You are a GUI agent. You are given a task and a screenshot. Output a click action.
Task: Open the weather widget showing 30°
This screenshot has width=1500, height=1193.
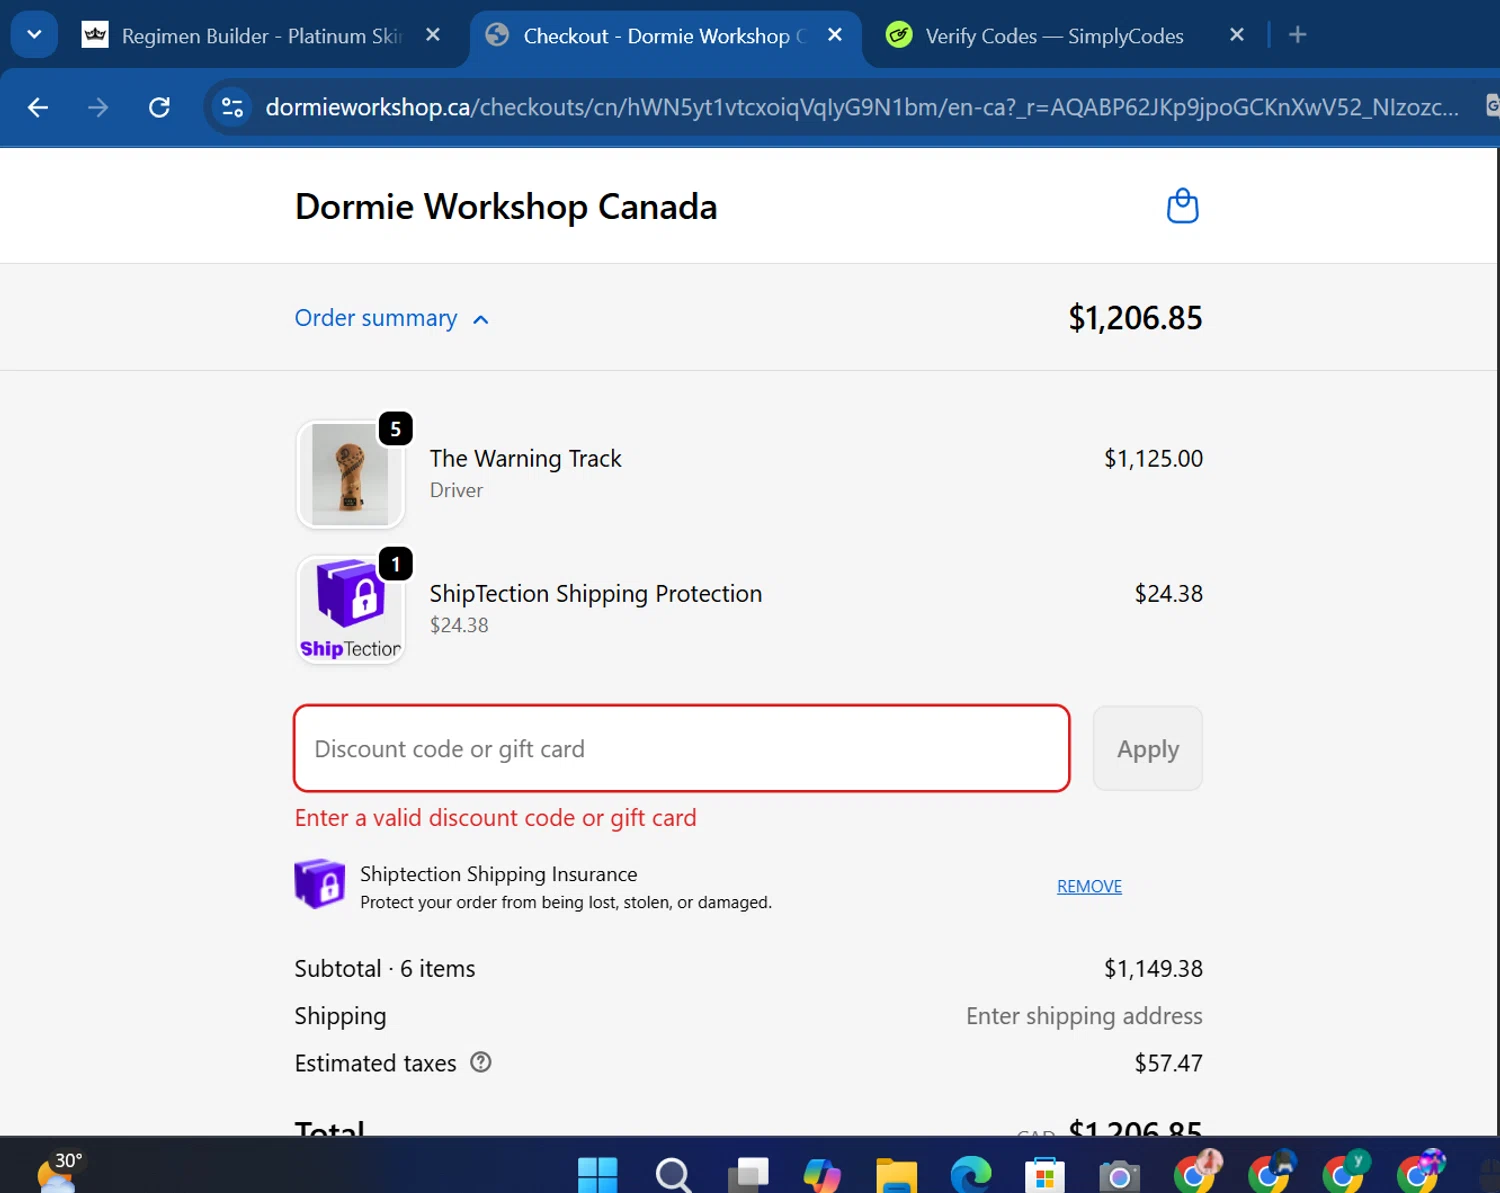click(60, 1171)
